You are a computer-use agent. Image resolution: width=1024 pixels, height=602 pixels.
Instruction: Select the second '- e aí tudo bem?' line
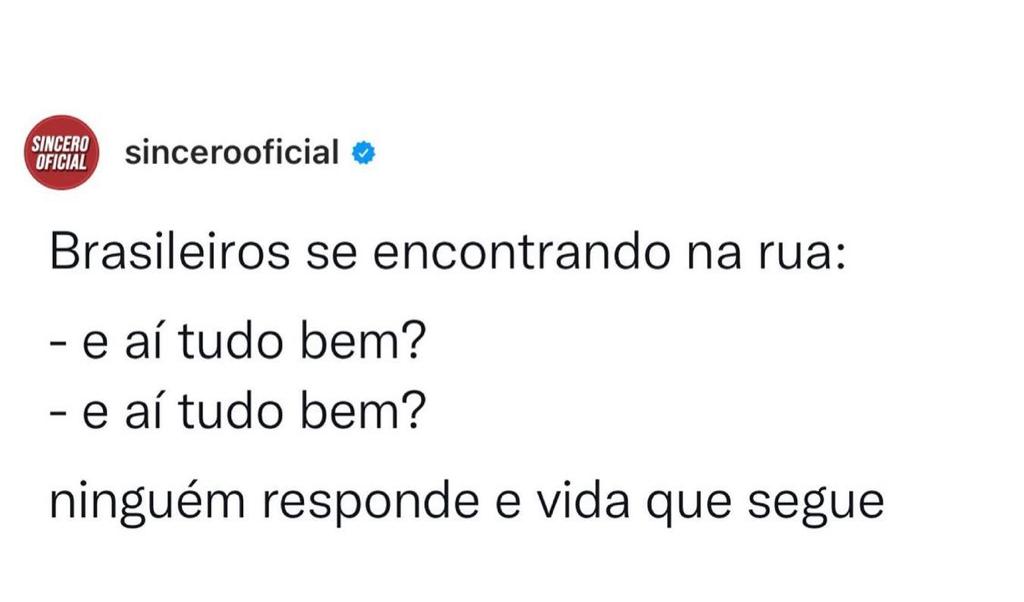click(238, 410)
